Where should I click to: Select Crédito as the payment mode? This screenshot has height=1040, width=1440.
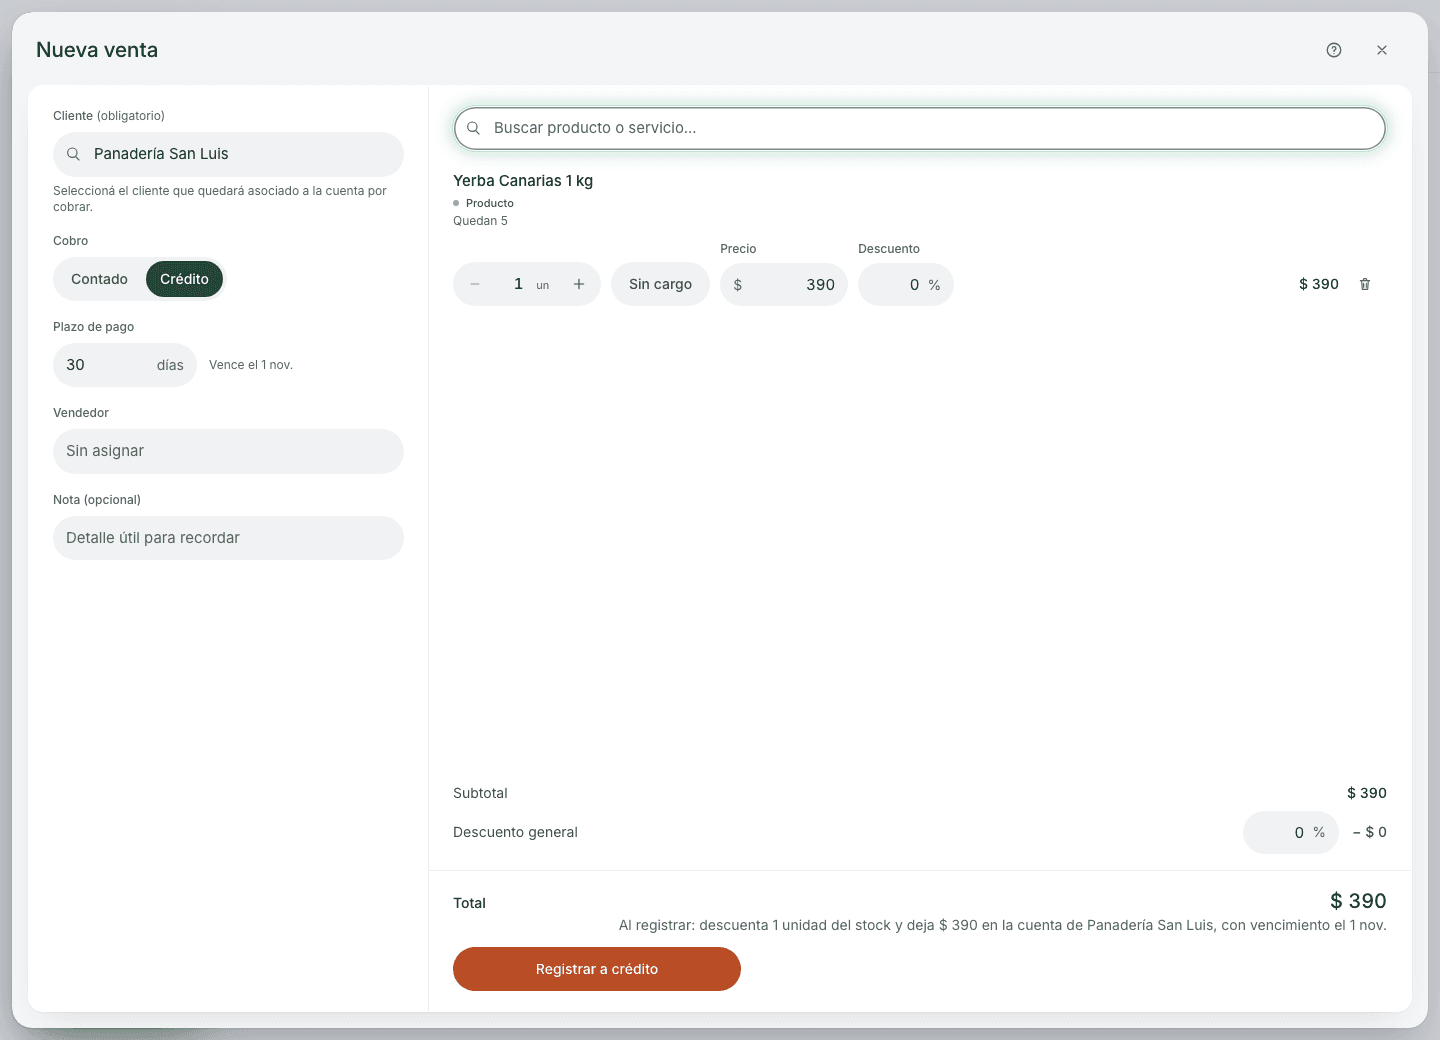tap(184, 279)
